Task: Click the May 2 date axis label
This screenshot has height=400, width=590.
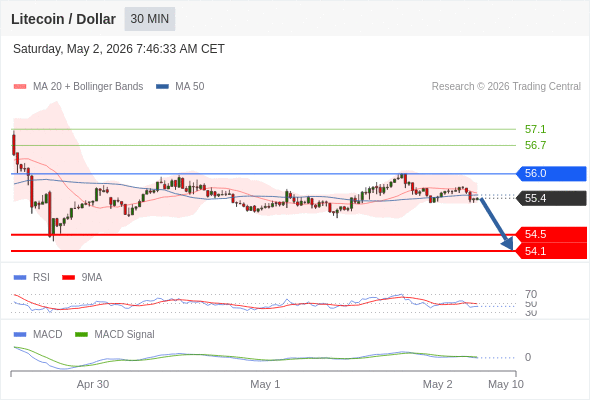Action: pos(438,384)
